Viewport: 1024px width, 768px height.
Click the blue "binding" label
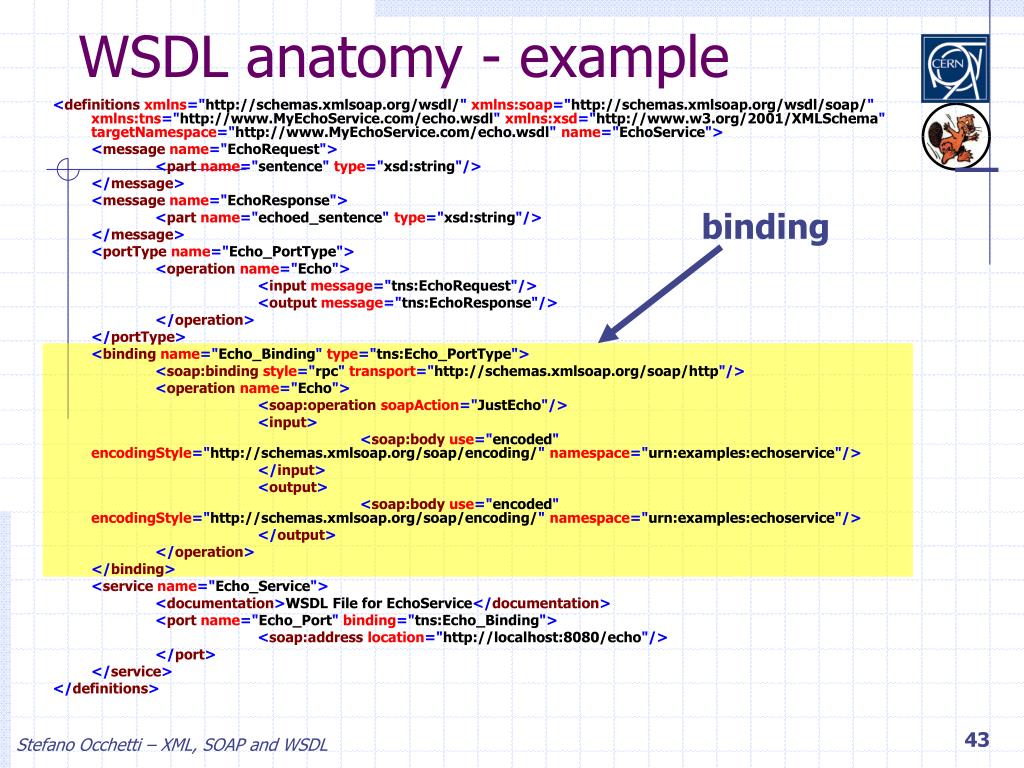(x=765, y=228)
